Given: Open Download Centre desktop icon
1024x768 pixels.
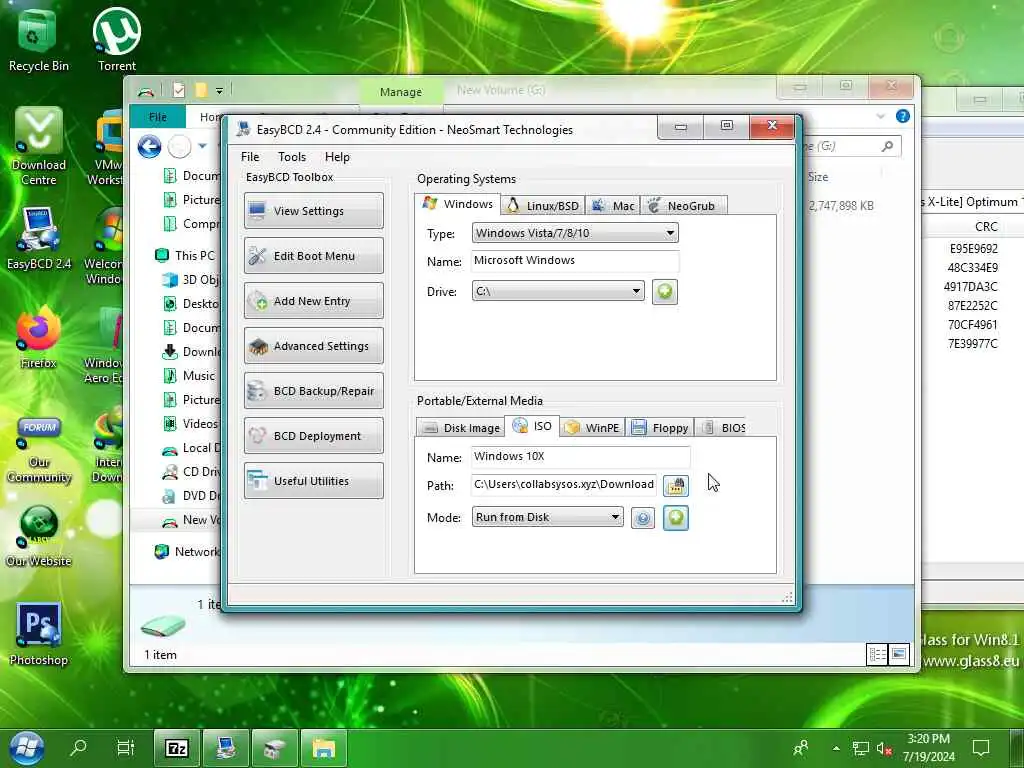Looking at the screenshot, I should (x=39, y=147).
